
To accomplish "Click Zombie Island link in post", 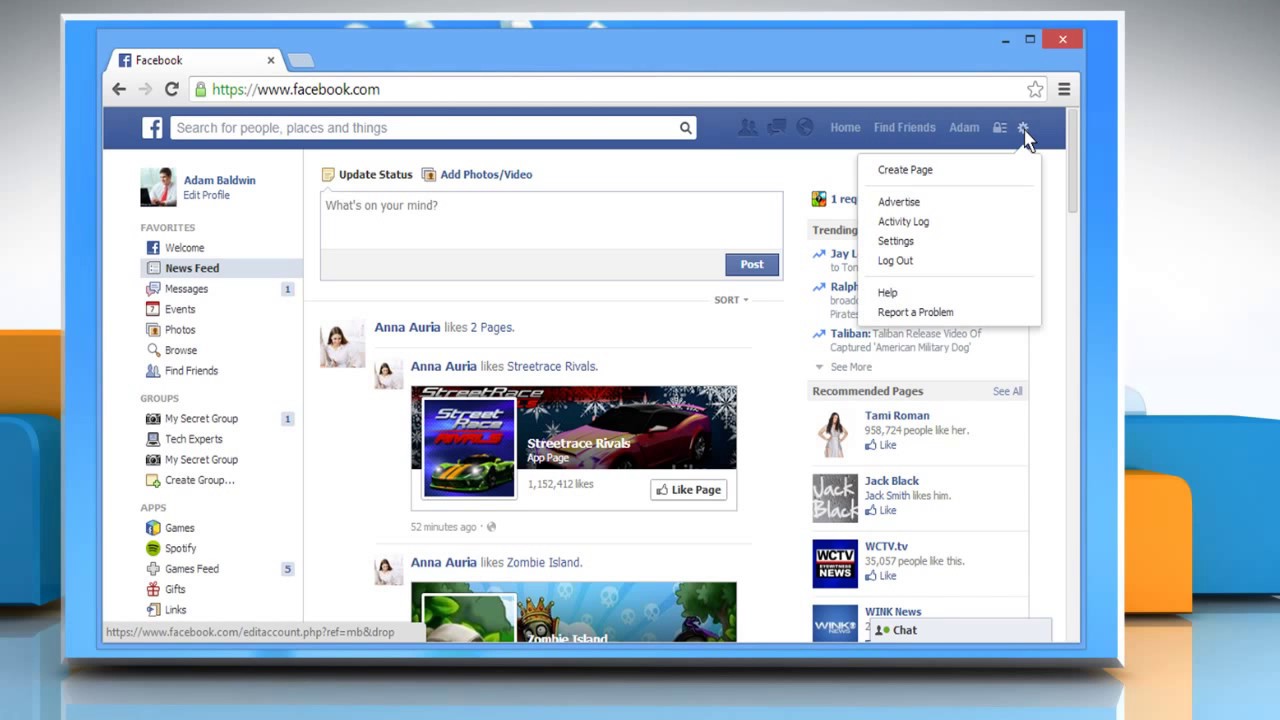I will 544,562.
